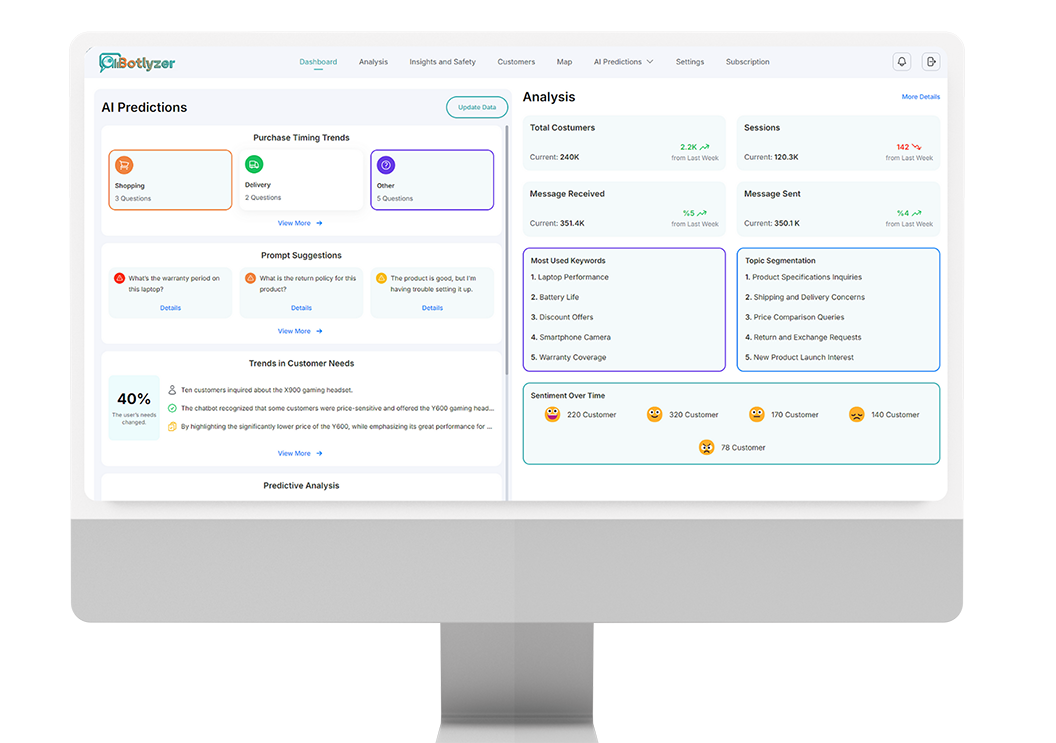Click the purple Other question icon
The height and width of the screenshot is (743, 1056).
[386, 165]
